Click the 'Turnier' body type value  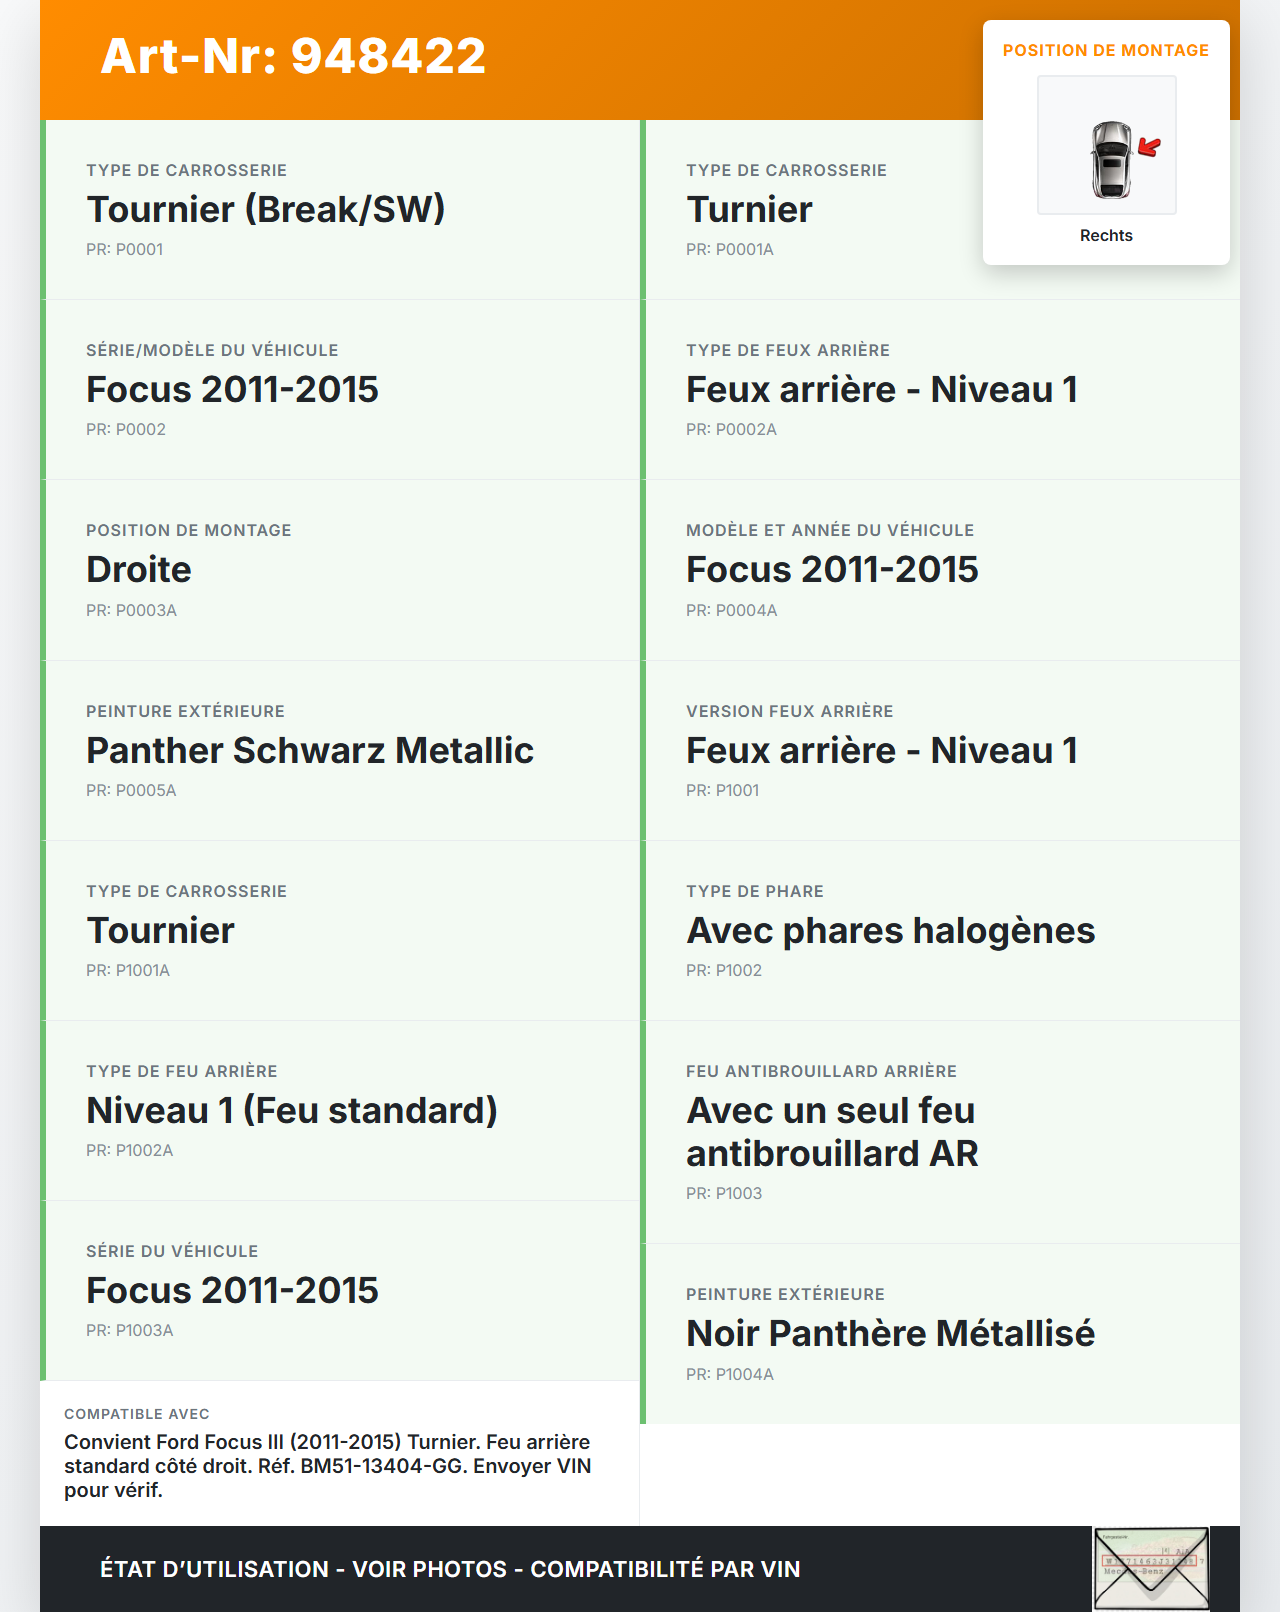(749, 210)
